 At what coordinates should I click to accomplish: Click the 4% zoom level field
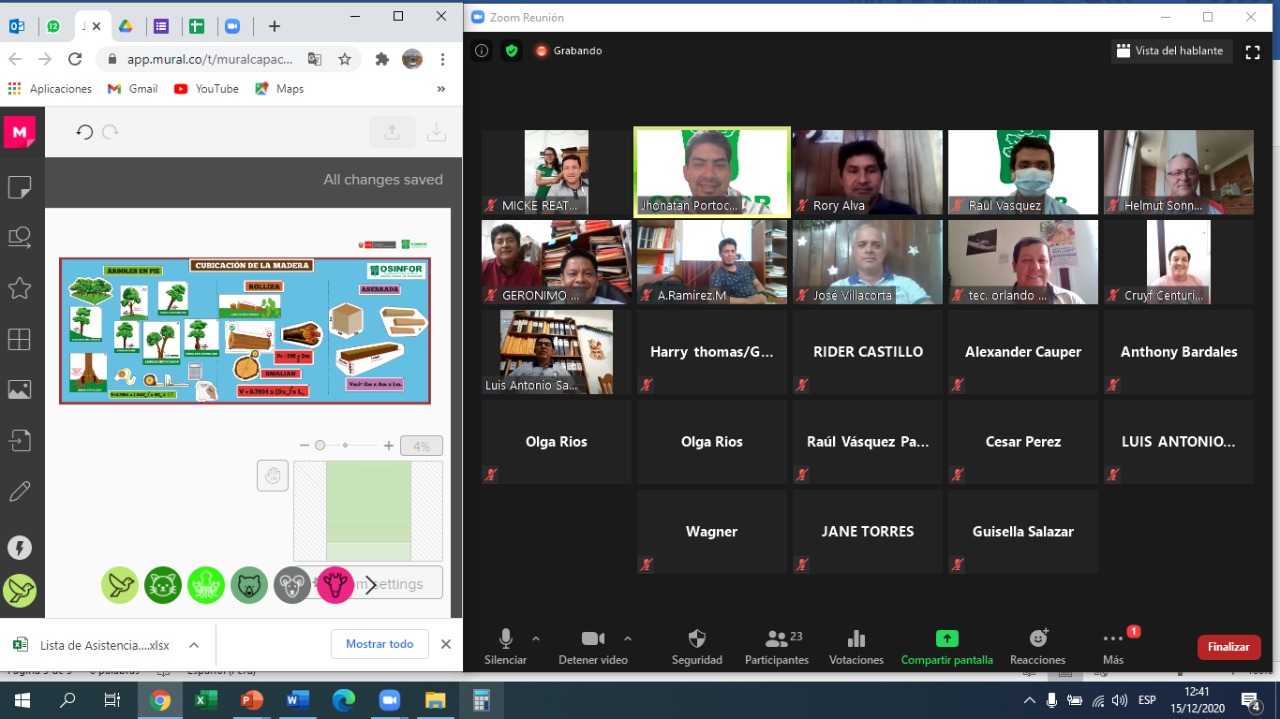(x=421, y=446)
